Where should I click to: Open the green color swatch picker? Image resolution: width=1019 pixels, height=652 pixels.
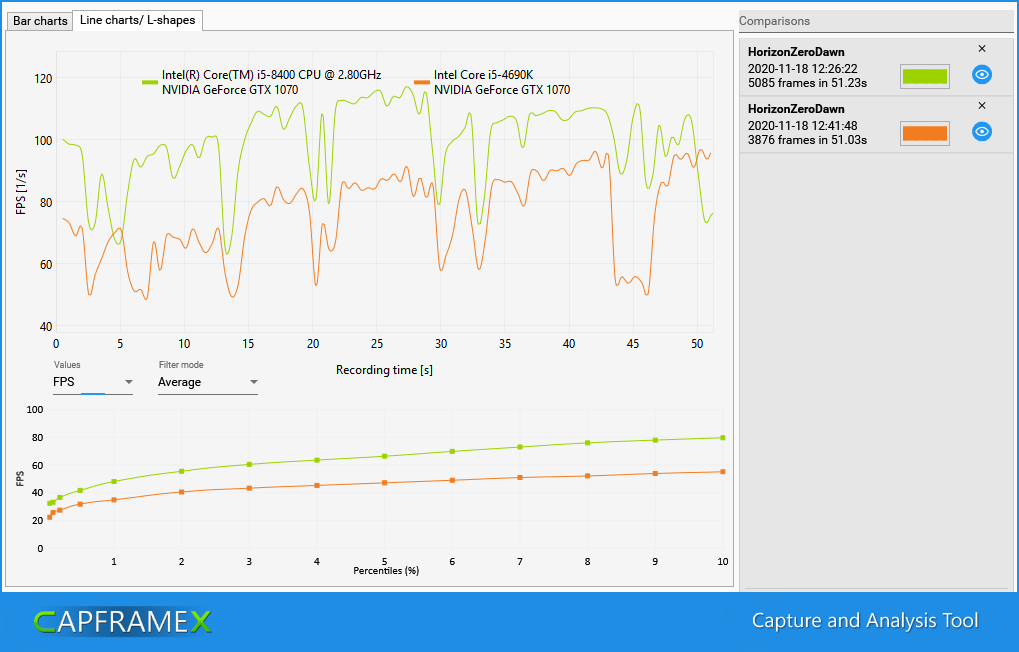point(925,76)
